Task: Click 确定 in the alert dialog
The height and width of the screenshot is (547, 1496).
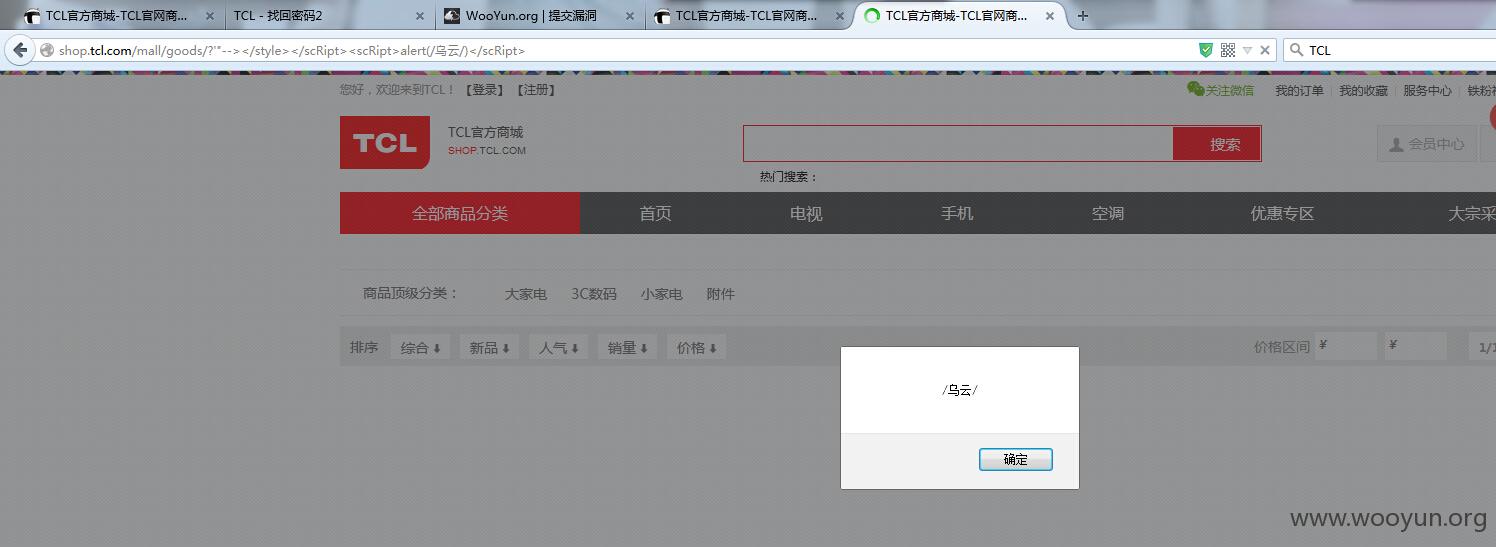Action: 1015,459
